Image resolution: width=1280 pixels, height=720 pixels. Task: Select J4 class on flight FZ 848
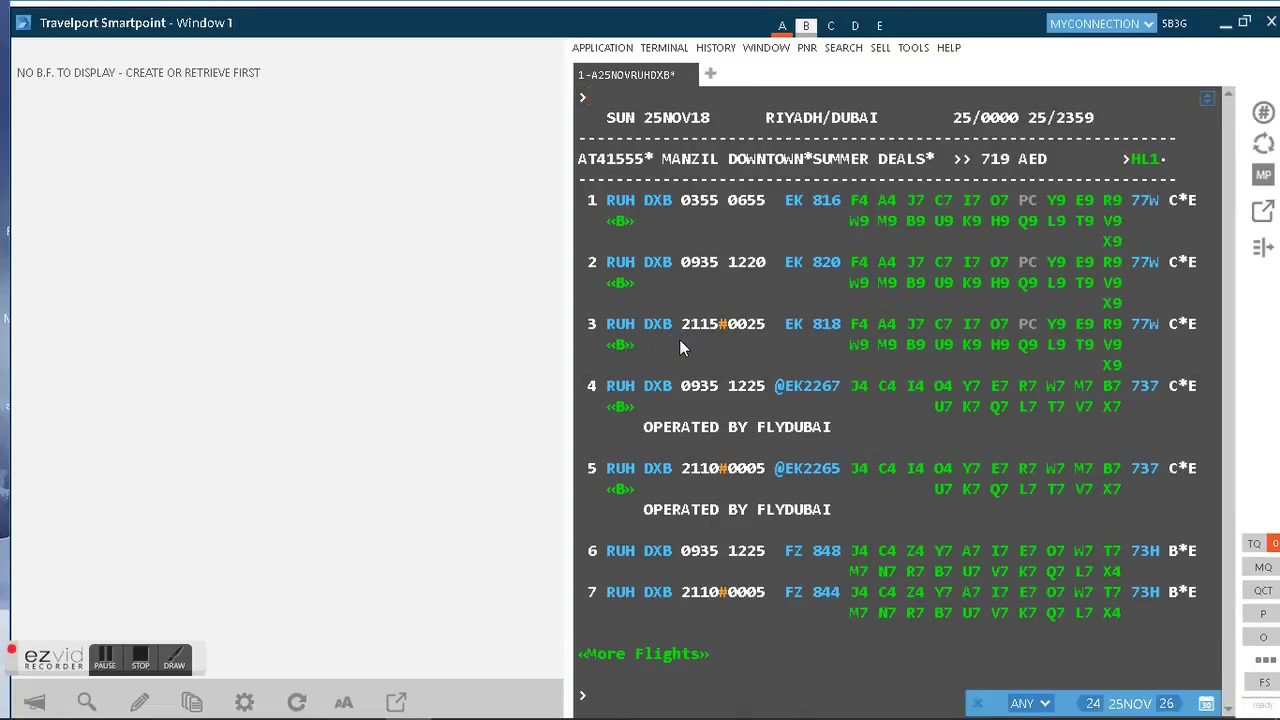pos(859,551)
